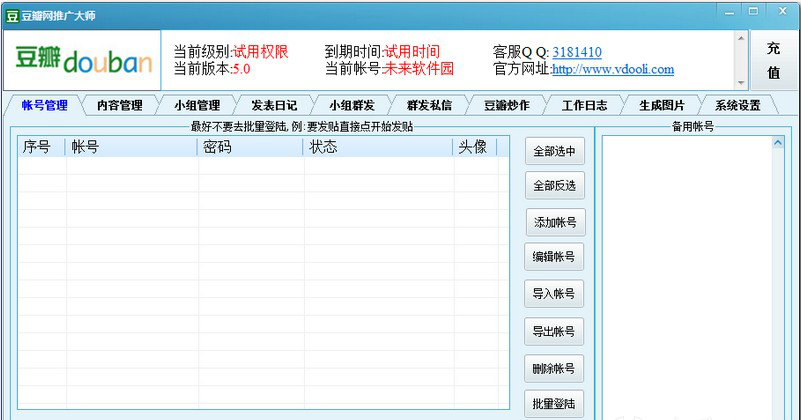This screenshot has height=420, width=801.
Task: Click the 全部反选 button
Action: pos(555,185)
